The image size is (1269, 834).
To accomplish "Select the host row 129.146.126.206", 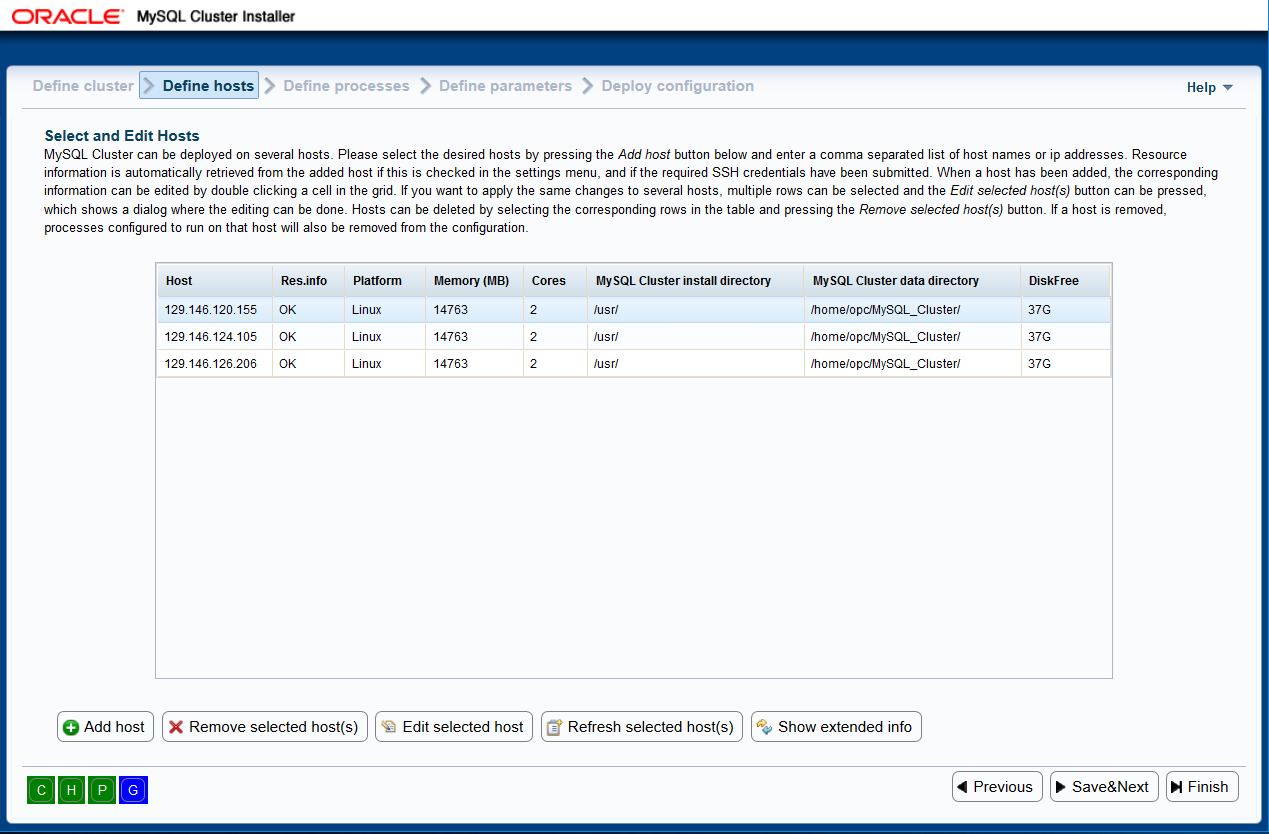I will tap(633, 364).
